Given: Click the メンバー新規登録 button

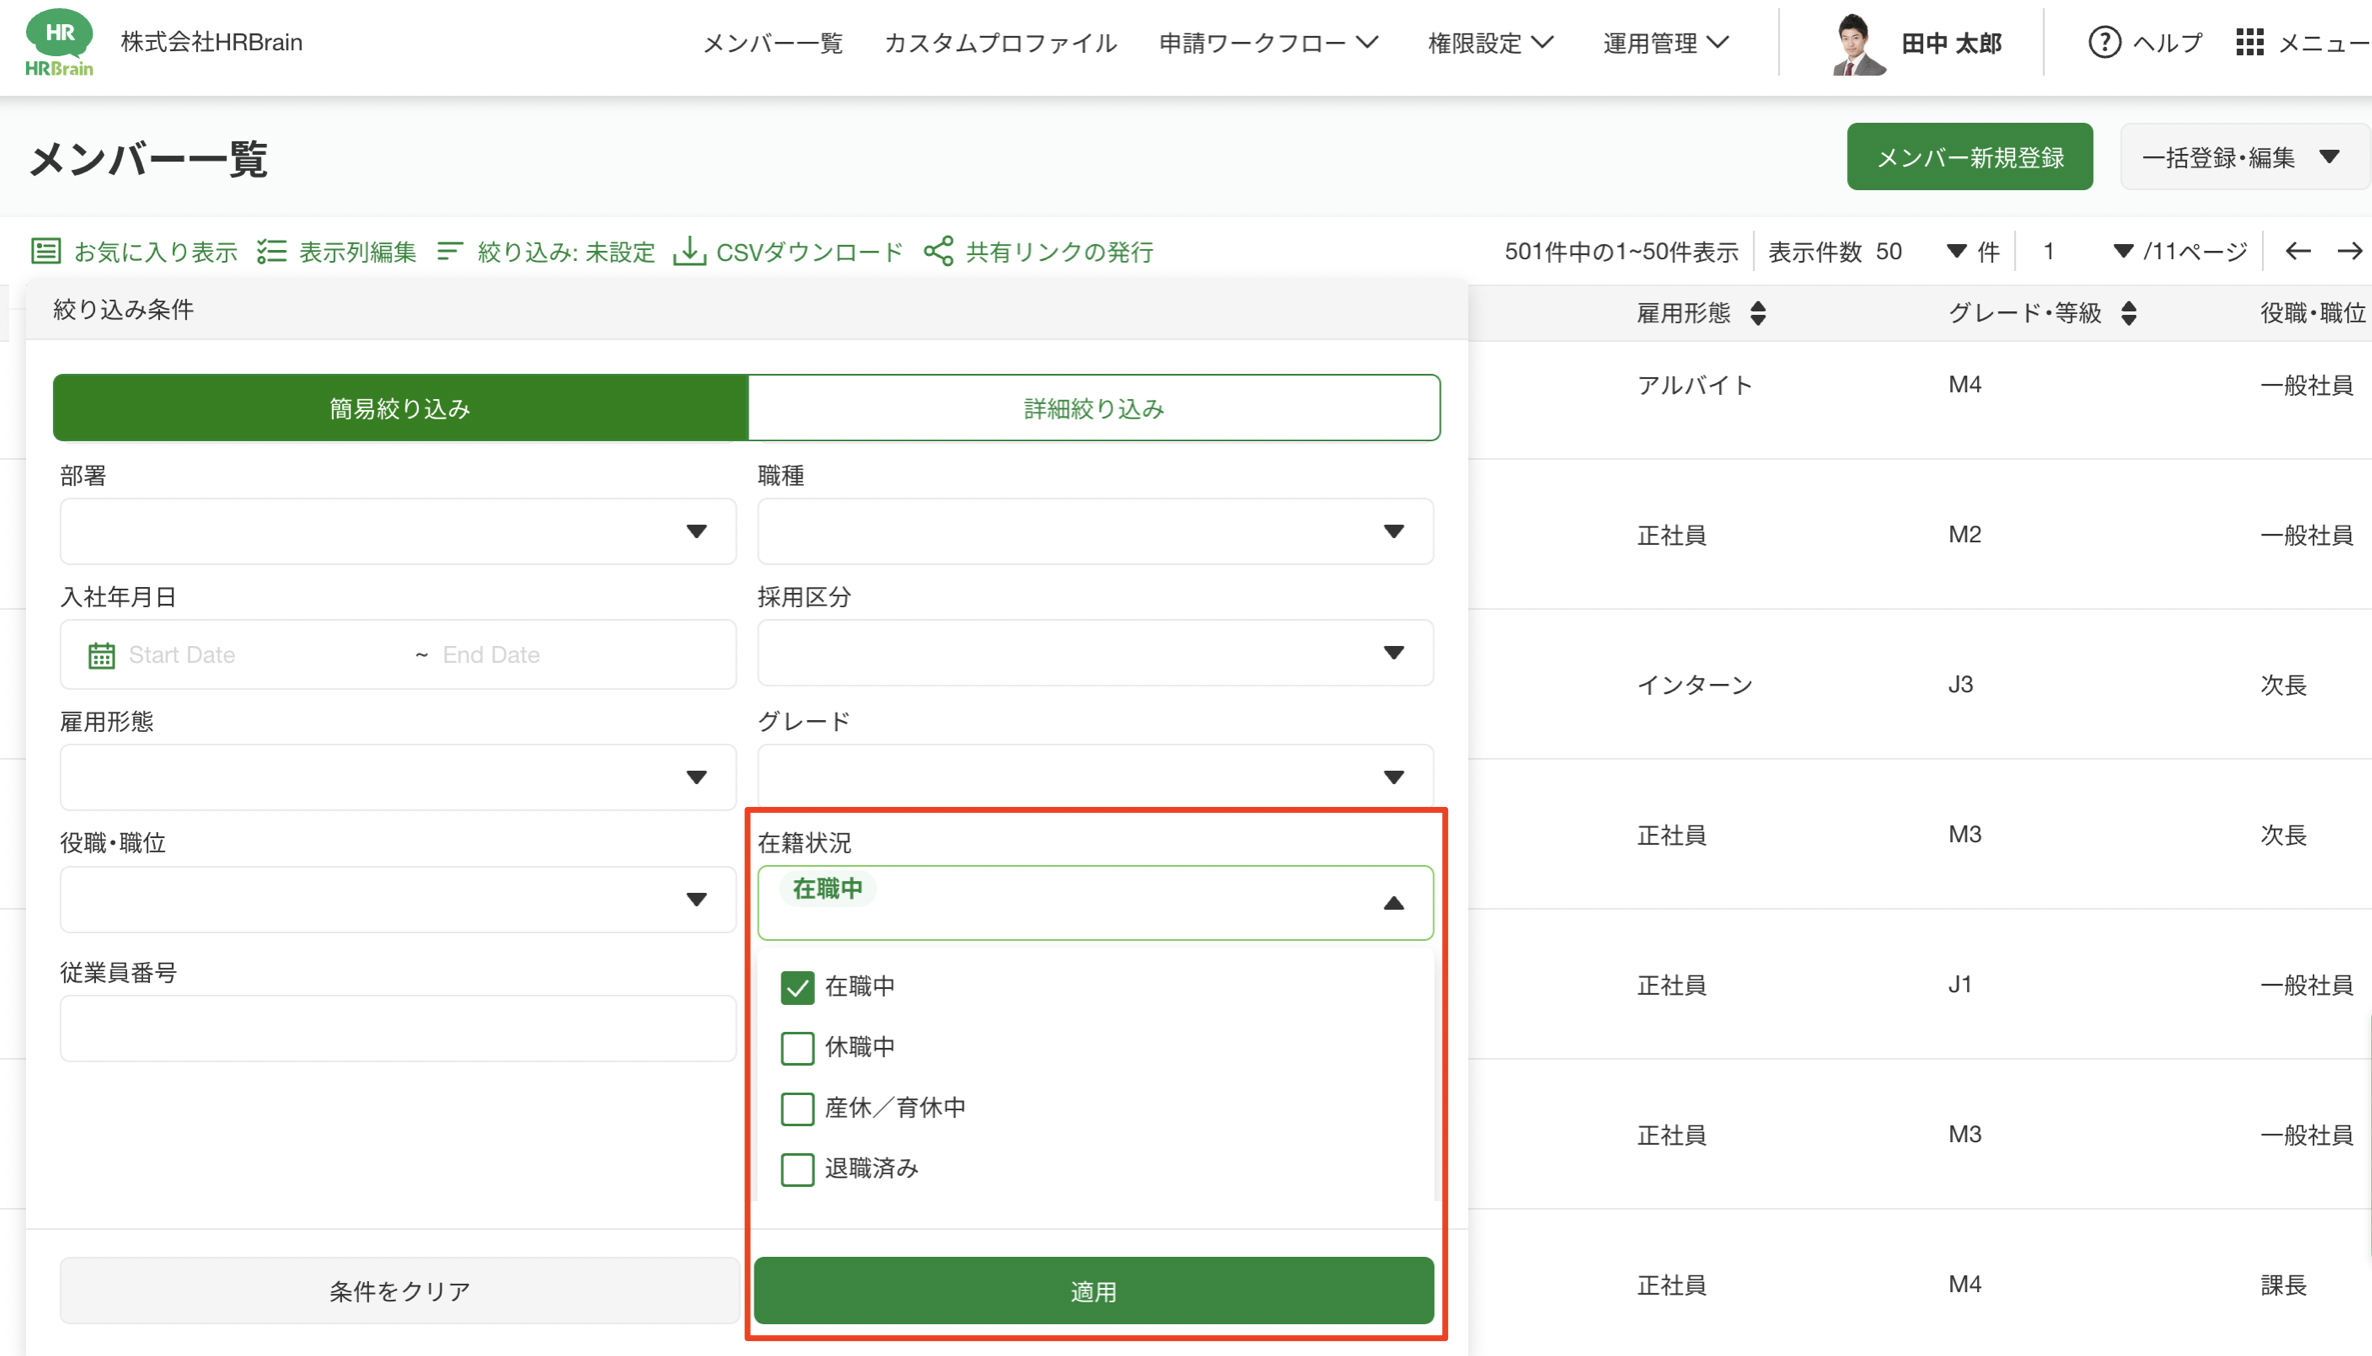Looking at the screenshot, I should pos(1969,157).
